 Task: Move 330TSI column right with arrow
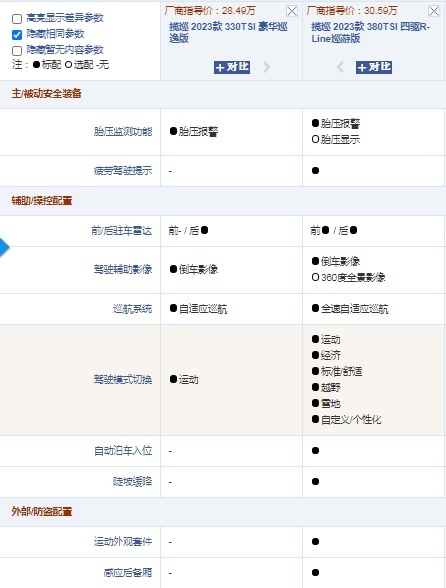click(267, 67)
